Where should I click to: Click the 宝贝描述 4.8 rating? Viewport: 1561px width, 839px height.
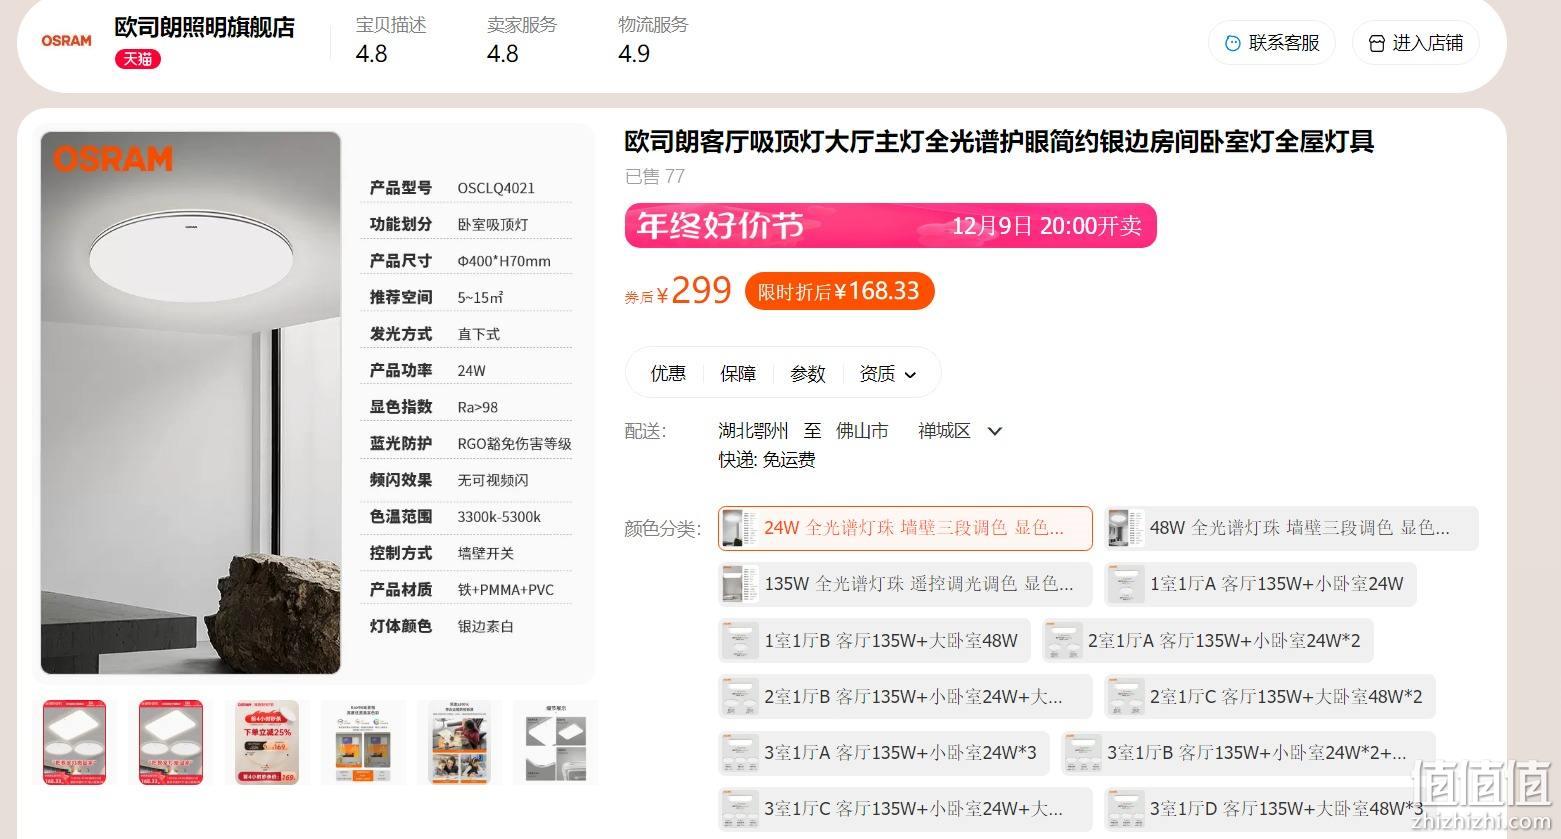click(x=391, y=40)
